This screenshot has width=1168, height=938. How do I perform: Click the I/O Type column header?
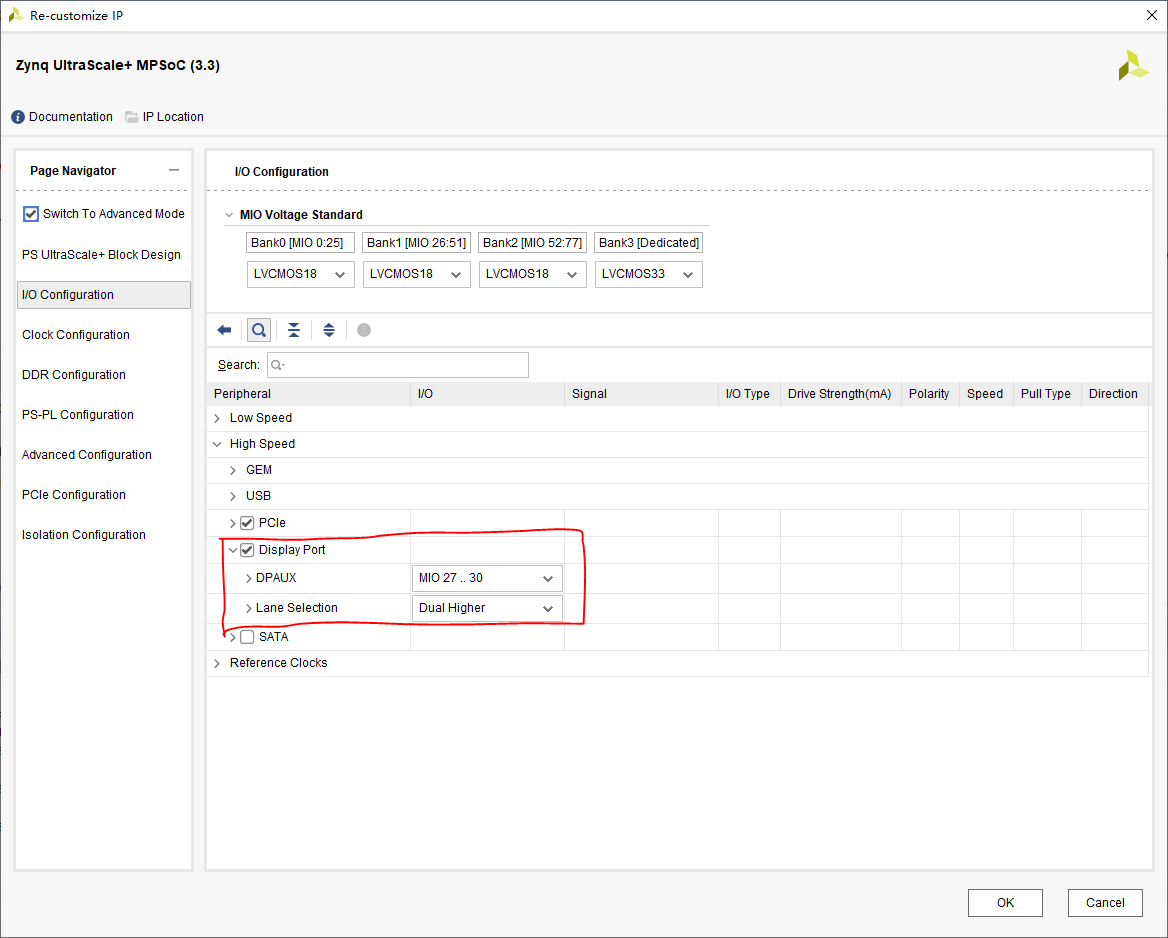pos(749,394)
